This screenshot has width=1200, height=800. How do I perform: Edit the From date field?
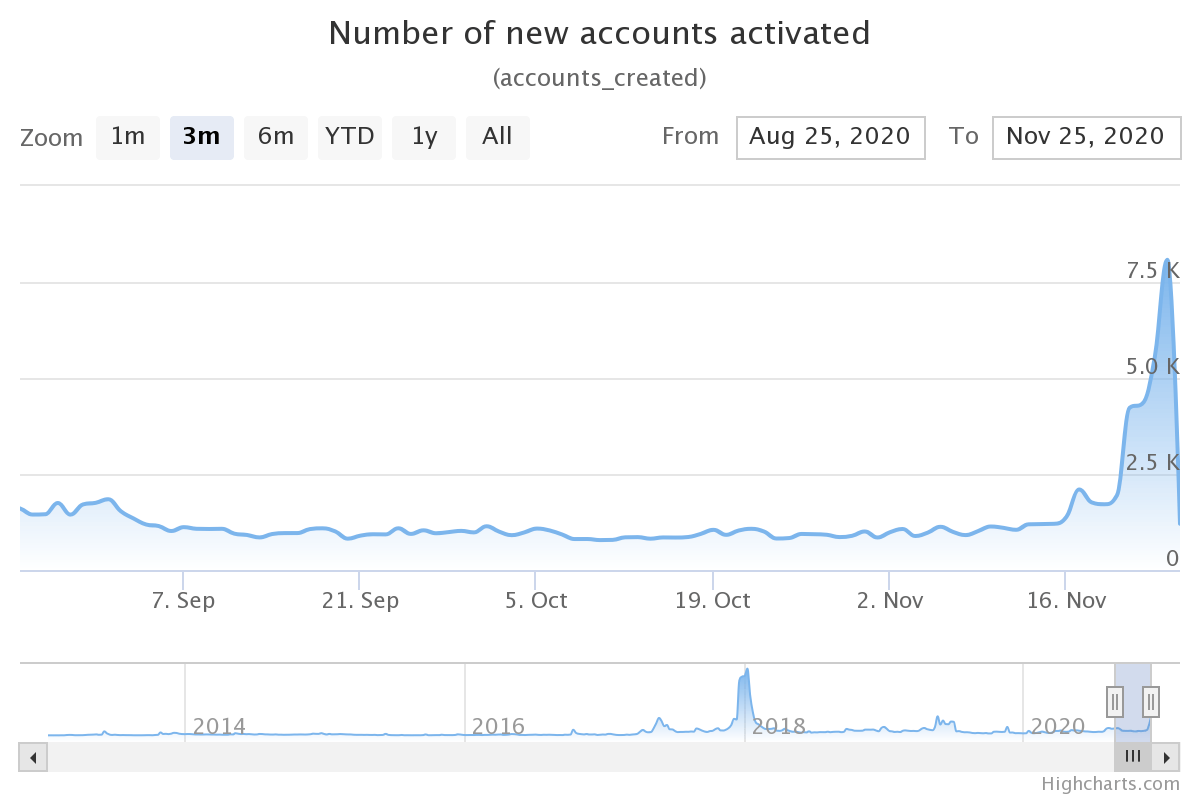[x=831, y=138]
